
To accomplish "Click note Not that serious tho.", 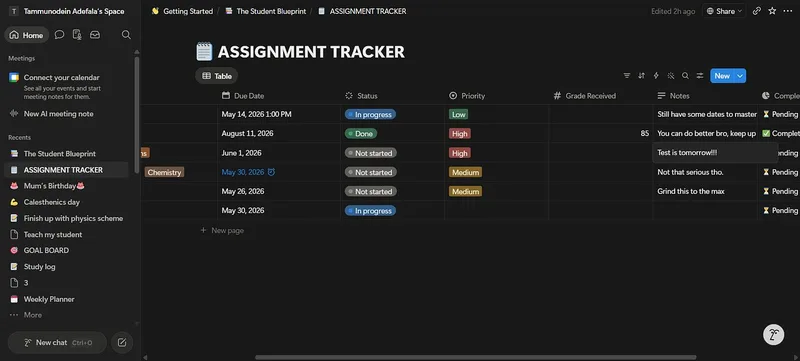I will (x=690, y=172).
